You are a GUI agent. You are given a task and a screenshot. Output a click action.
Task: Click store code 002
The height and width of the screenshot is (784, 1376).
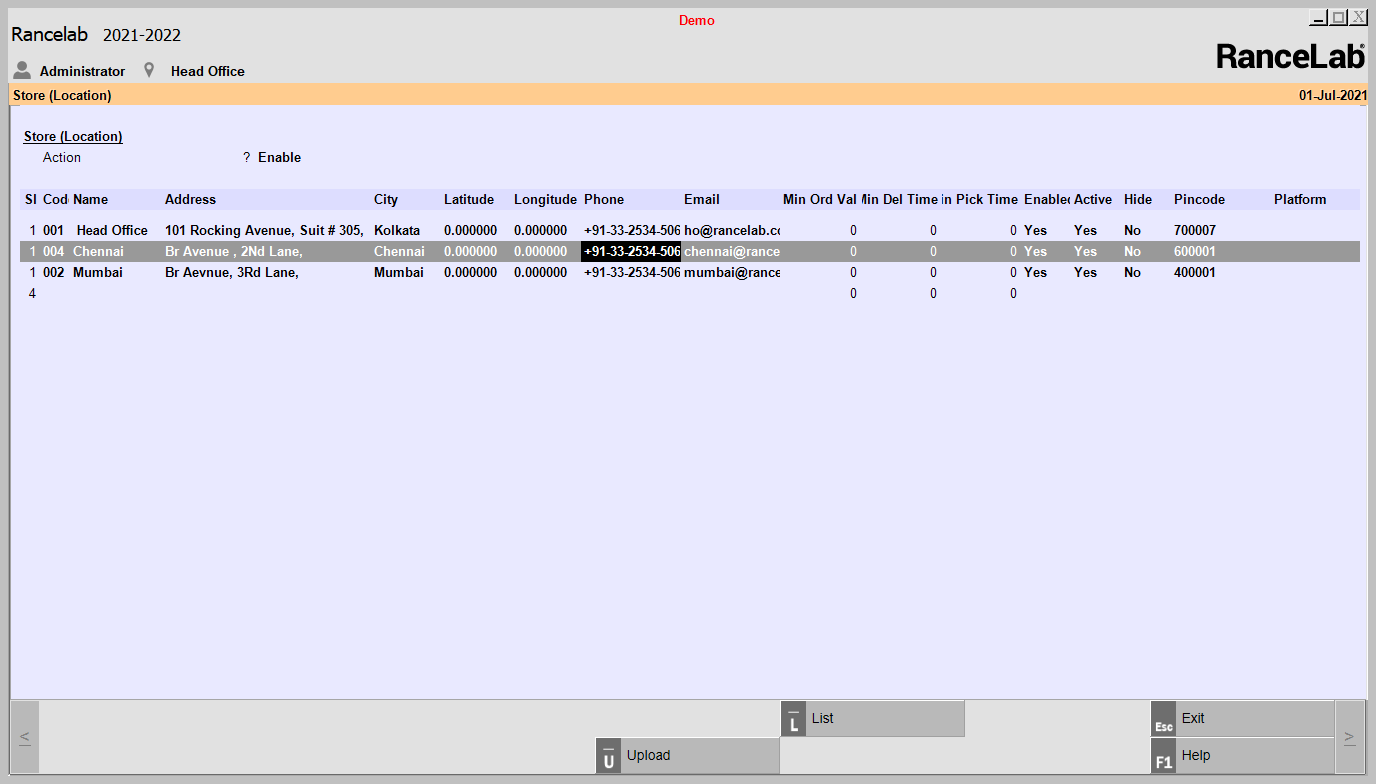coord(53,273)
